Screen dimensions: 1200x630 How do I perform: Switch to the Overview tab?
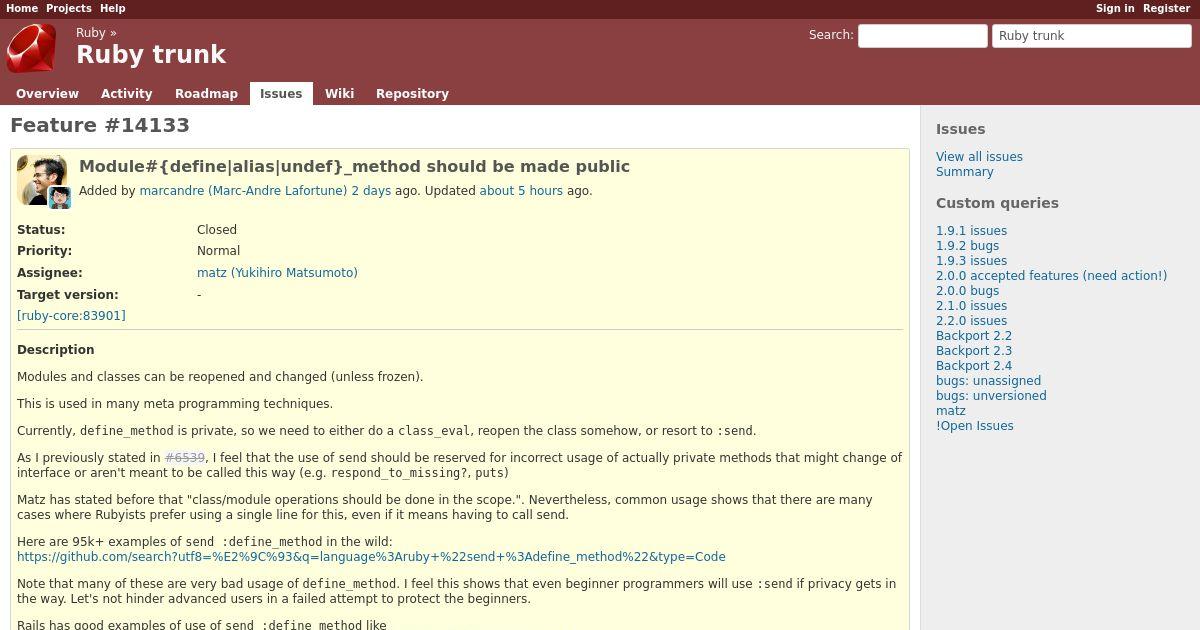click(x=47, y=93)
